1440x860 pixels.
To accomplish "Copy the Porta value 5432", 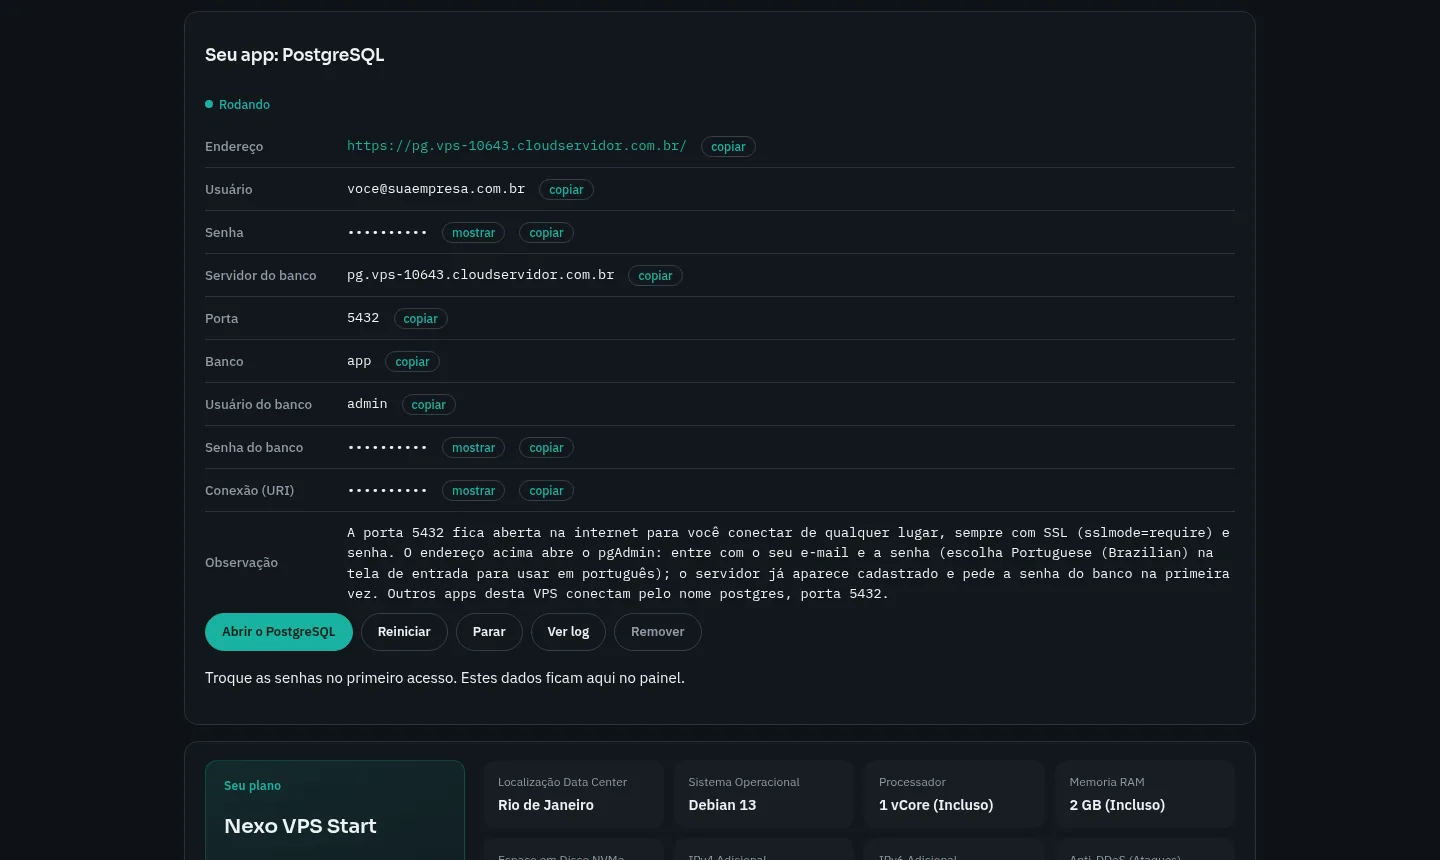I will click(420, 319).
